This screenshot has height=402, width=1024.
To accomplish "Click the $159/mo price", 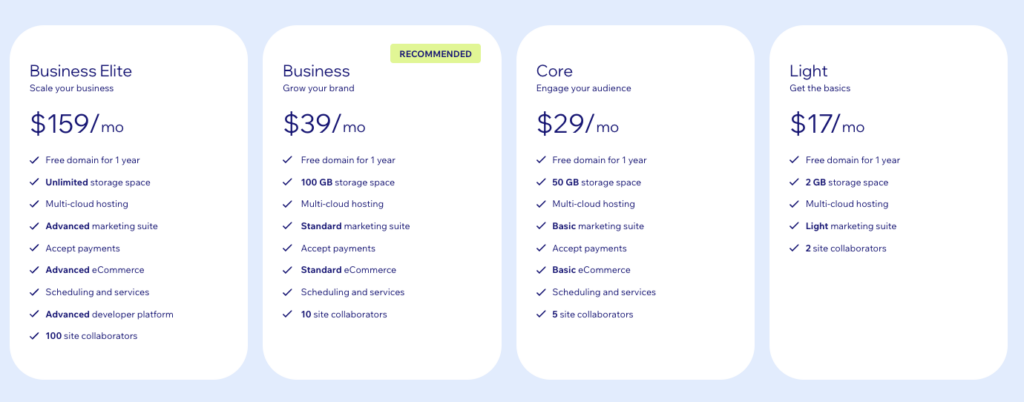I will click(x=77, y=124).
